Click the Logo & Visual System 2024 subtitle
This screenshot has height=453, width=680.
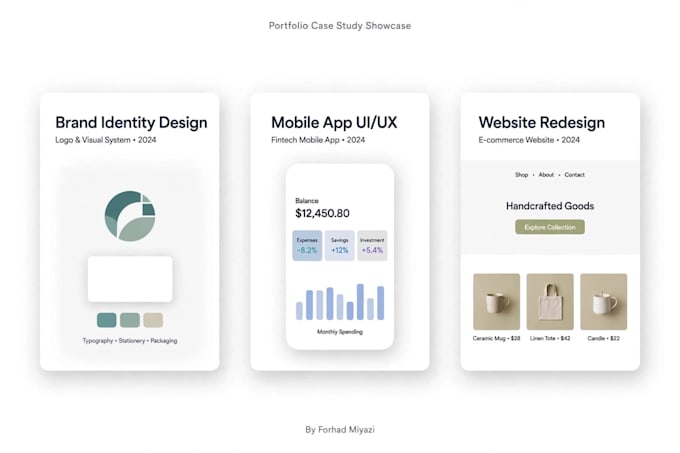105,140
